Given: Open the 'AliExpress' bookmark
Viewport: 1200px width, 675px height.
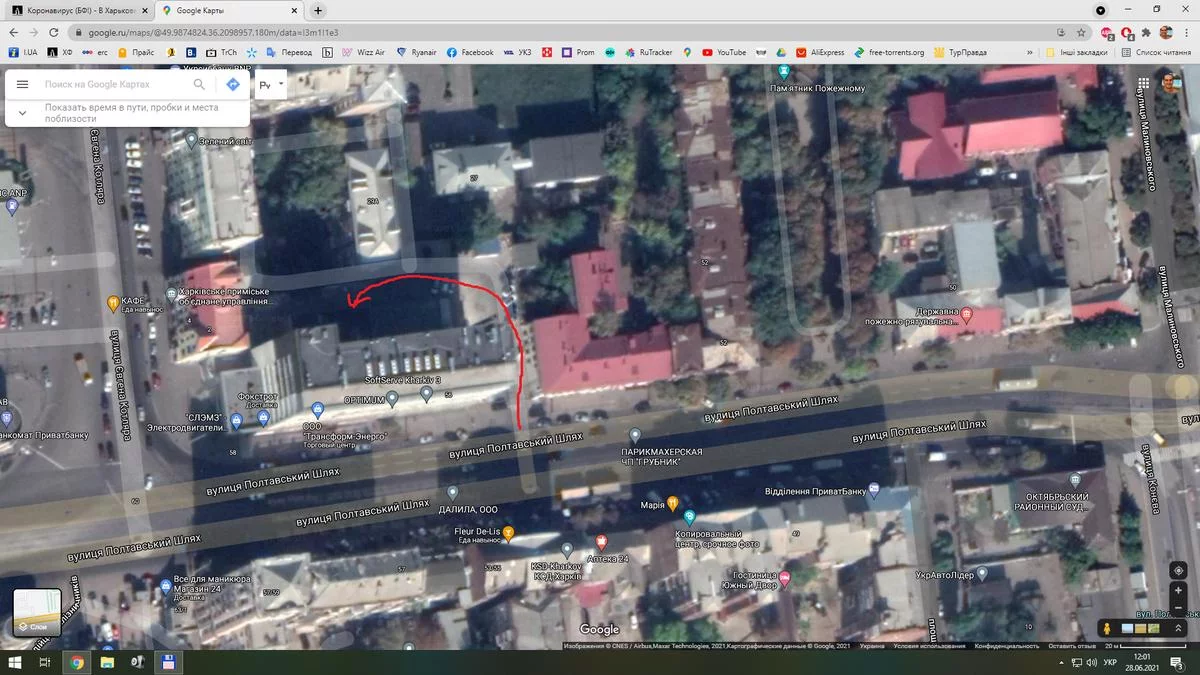Looking at the screenshot, I should click(x=820, y=52).
